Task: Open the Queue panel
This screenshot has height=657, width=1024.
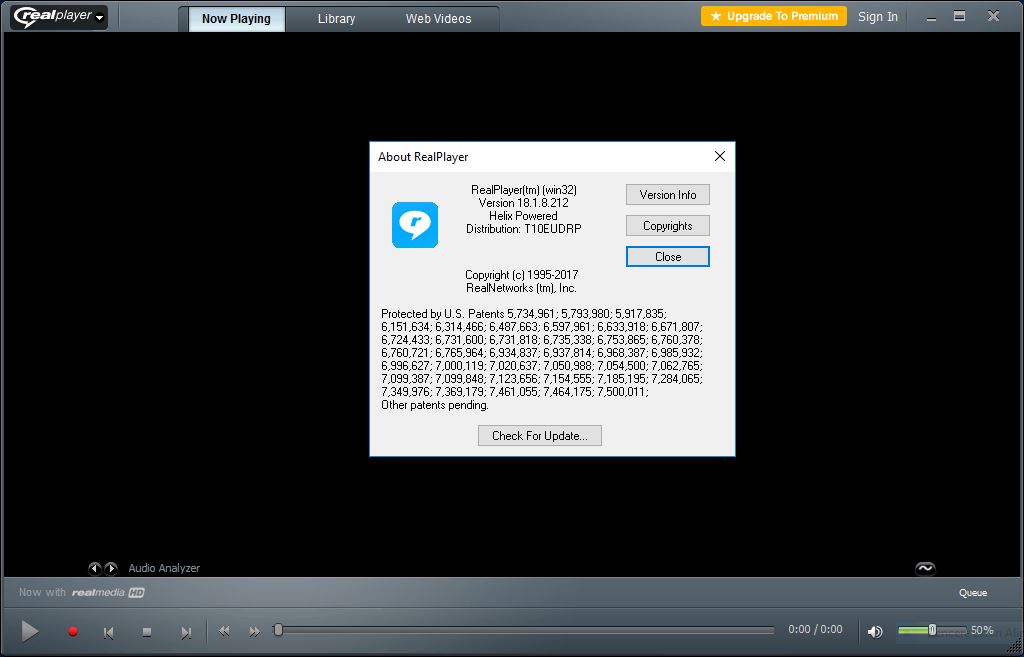Action: pyautogui.click(x=973, y=593)
